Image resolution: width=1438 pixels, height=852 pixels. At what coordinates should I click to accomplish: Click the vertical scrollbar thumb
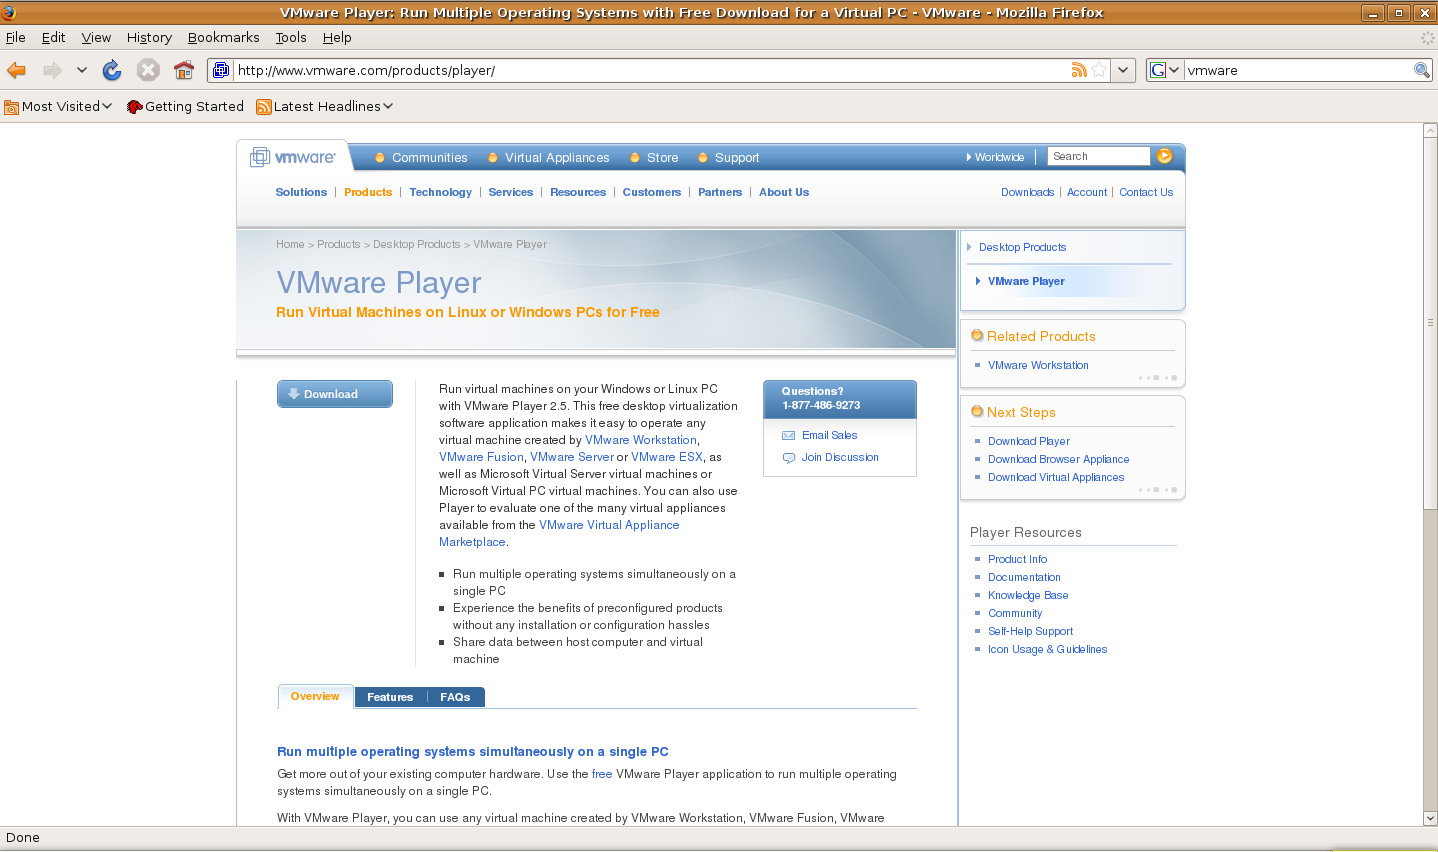tap(1430, 323)
